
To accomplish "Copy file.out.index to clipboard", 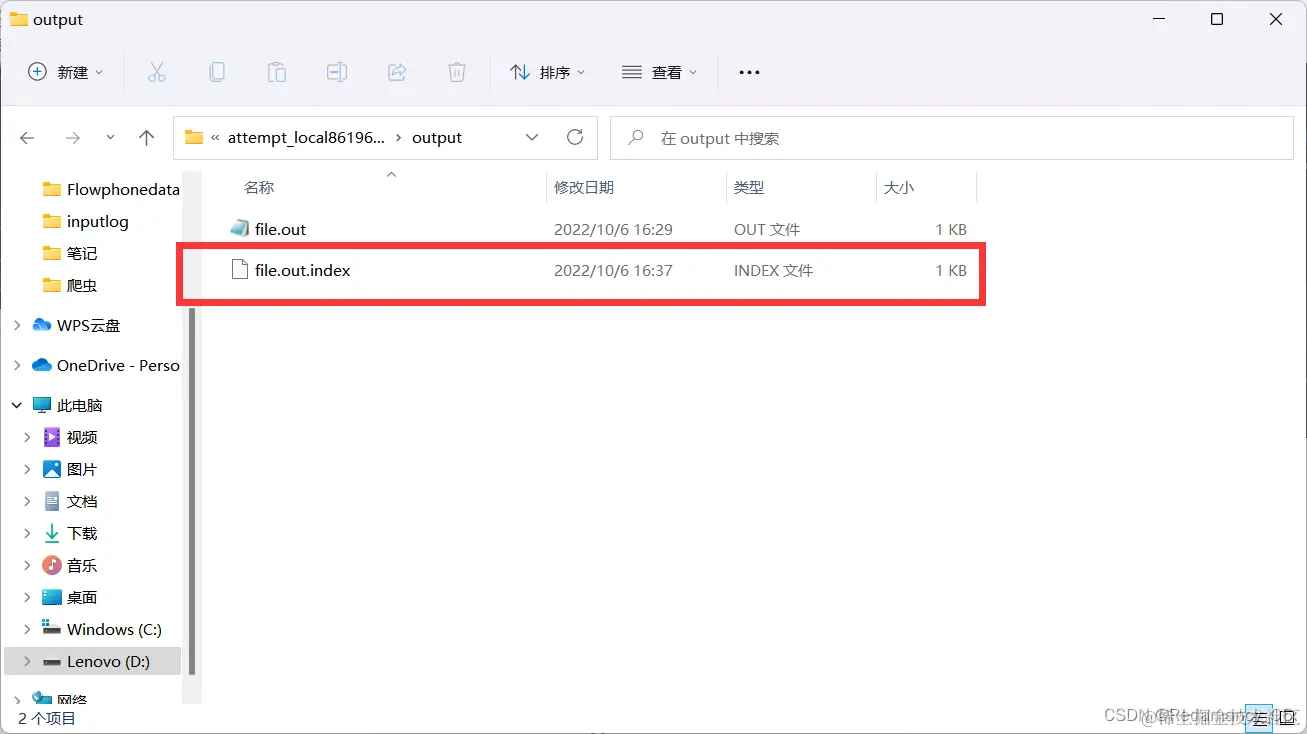I will click(x=217, y=71).
